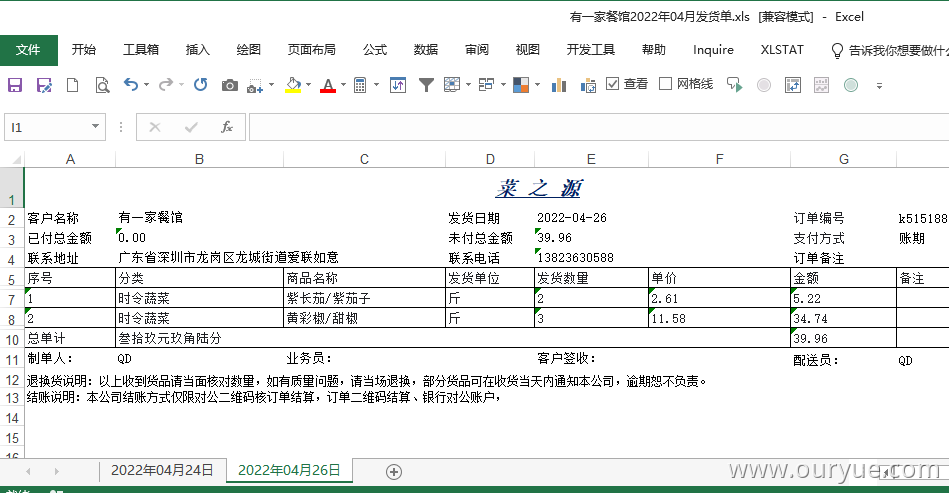949x493 pixels.
Task: Enable the 网格线 checkbox
Action: pyautogui.click(x=665, y=83)
